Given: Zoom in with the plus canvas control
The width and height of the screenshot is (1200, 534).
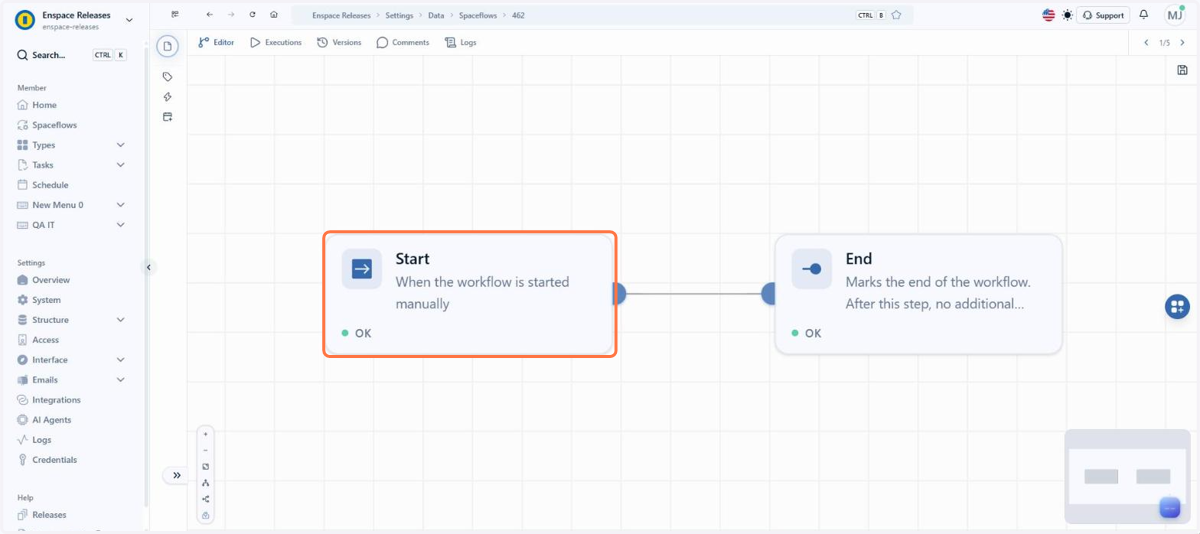Looking at the screenshot, I should 206,435.
